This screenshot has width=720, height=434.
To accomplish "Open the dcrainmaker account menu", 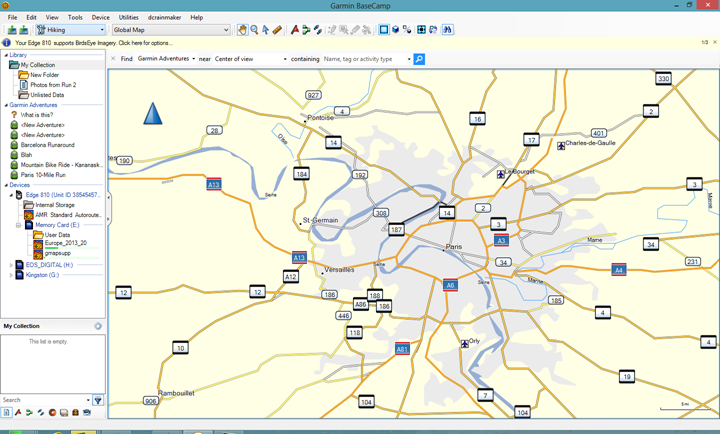I will pos(164,17).
